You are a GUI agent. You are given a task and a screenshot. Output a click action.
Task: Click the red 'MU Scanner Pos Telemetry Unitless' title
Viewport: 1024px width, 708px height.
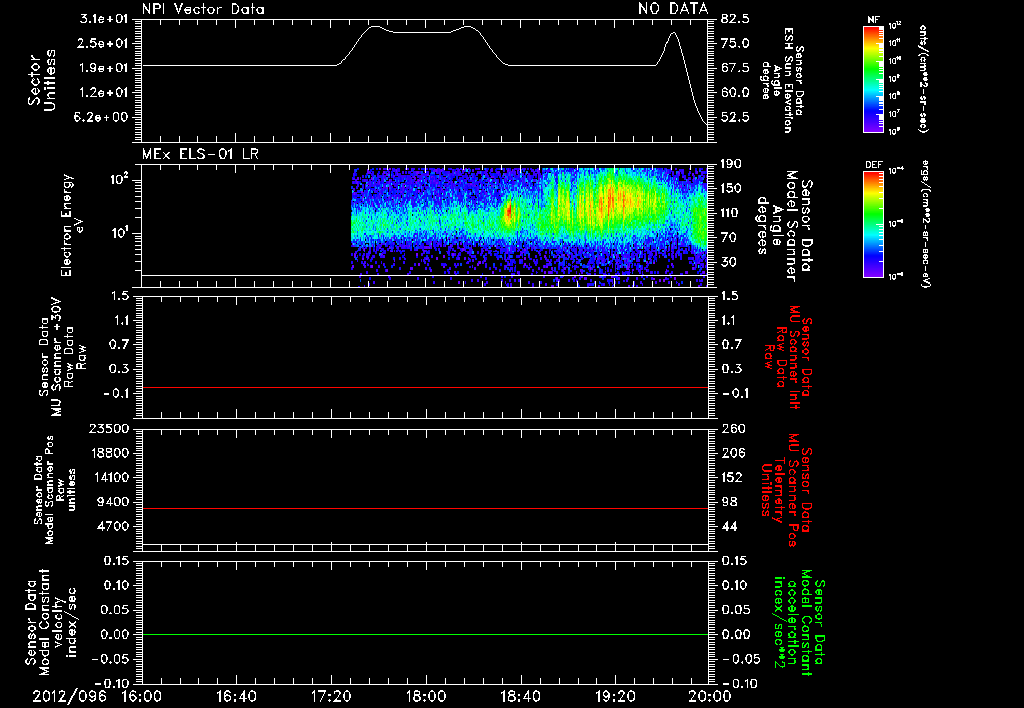[x=787, y=490]
